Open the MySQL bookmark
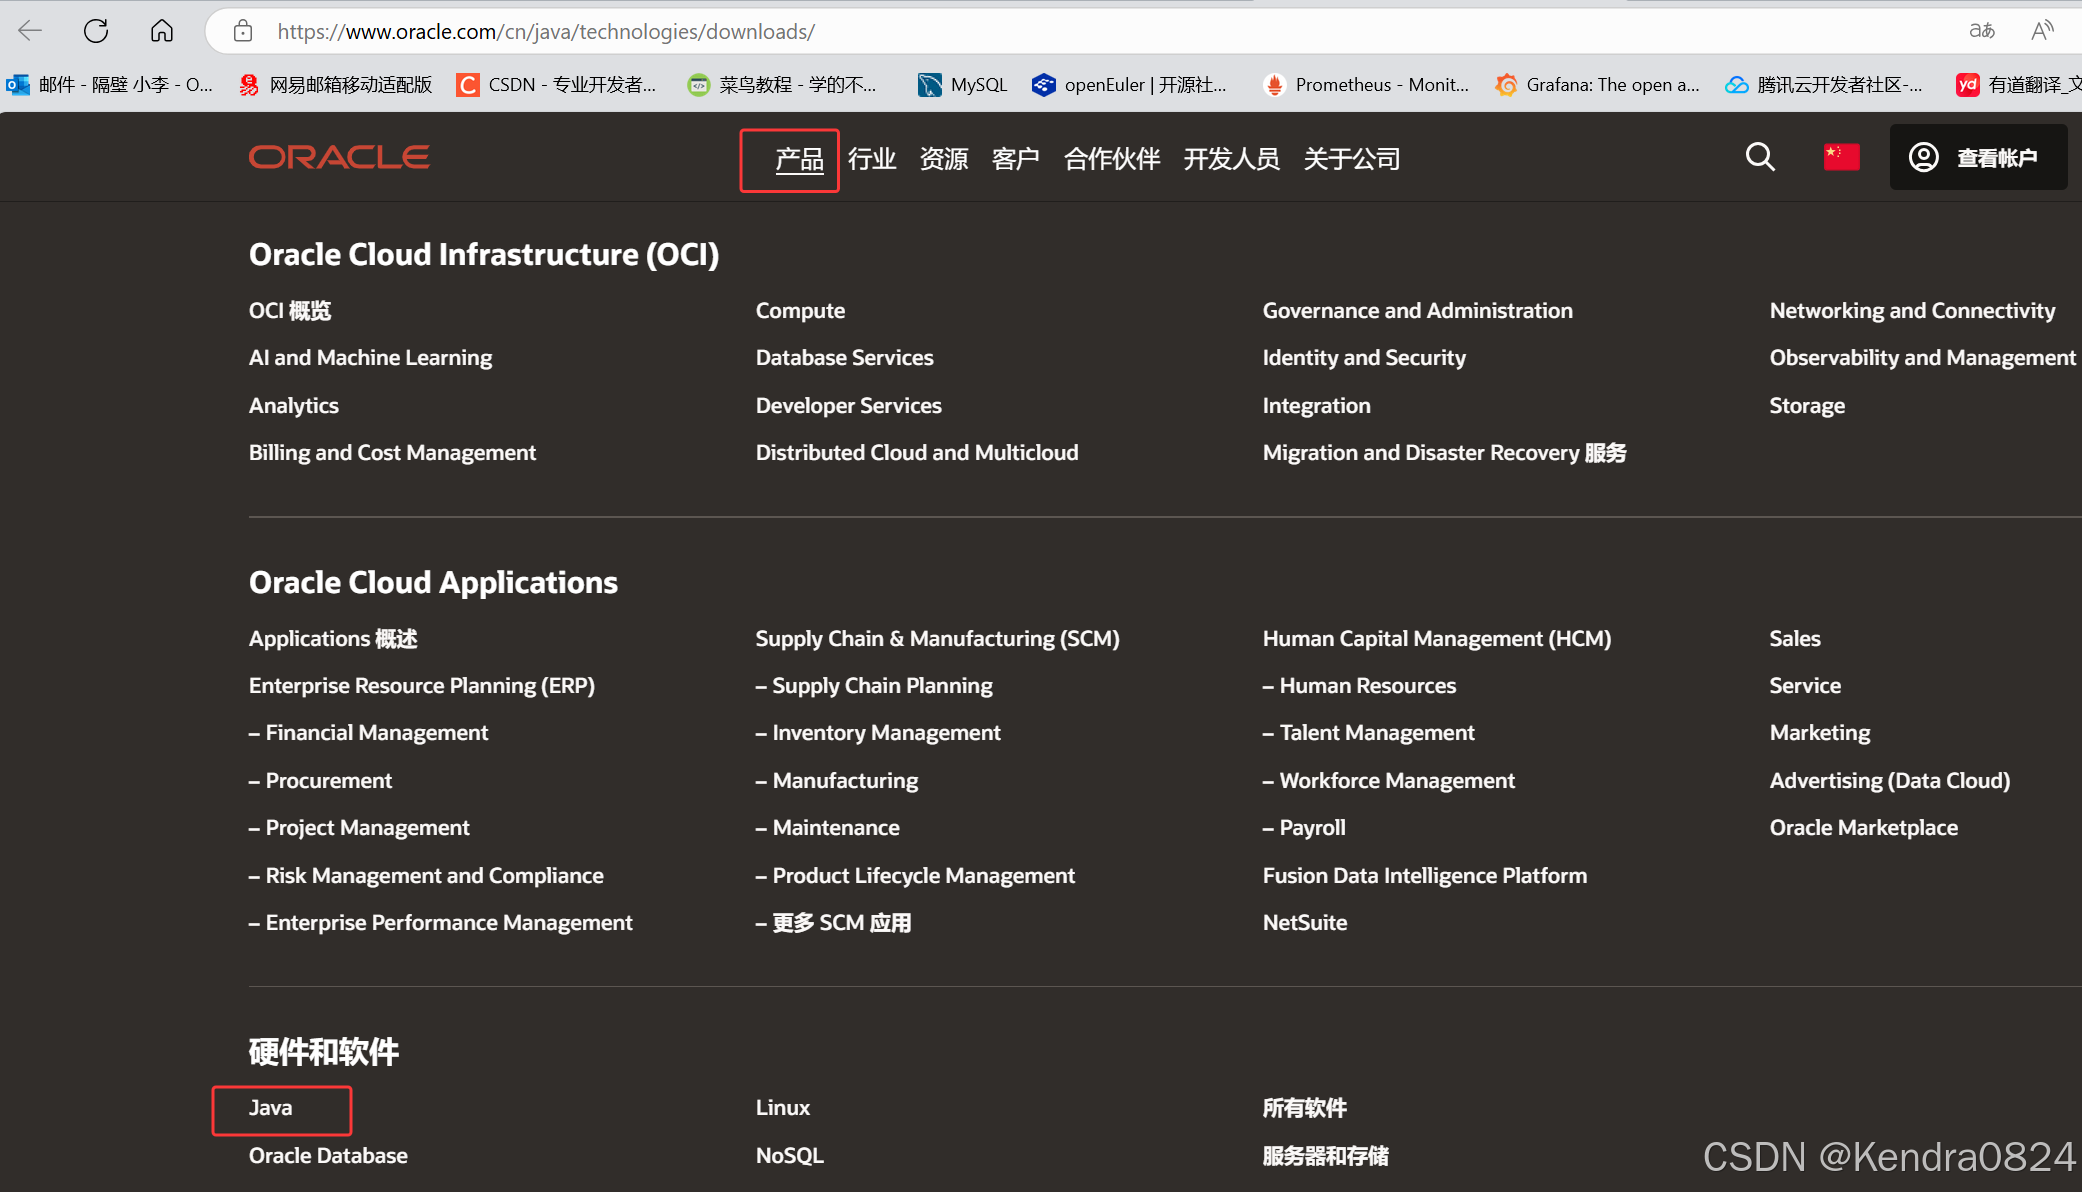This screenshot has height=1192, width=2082. coord(963,85)
